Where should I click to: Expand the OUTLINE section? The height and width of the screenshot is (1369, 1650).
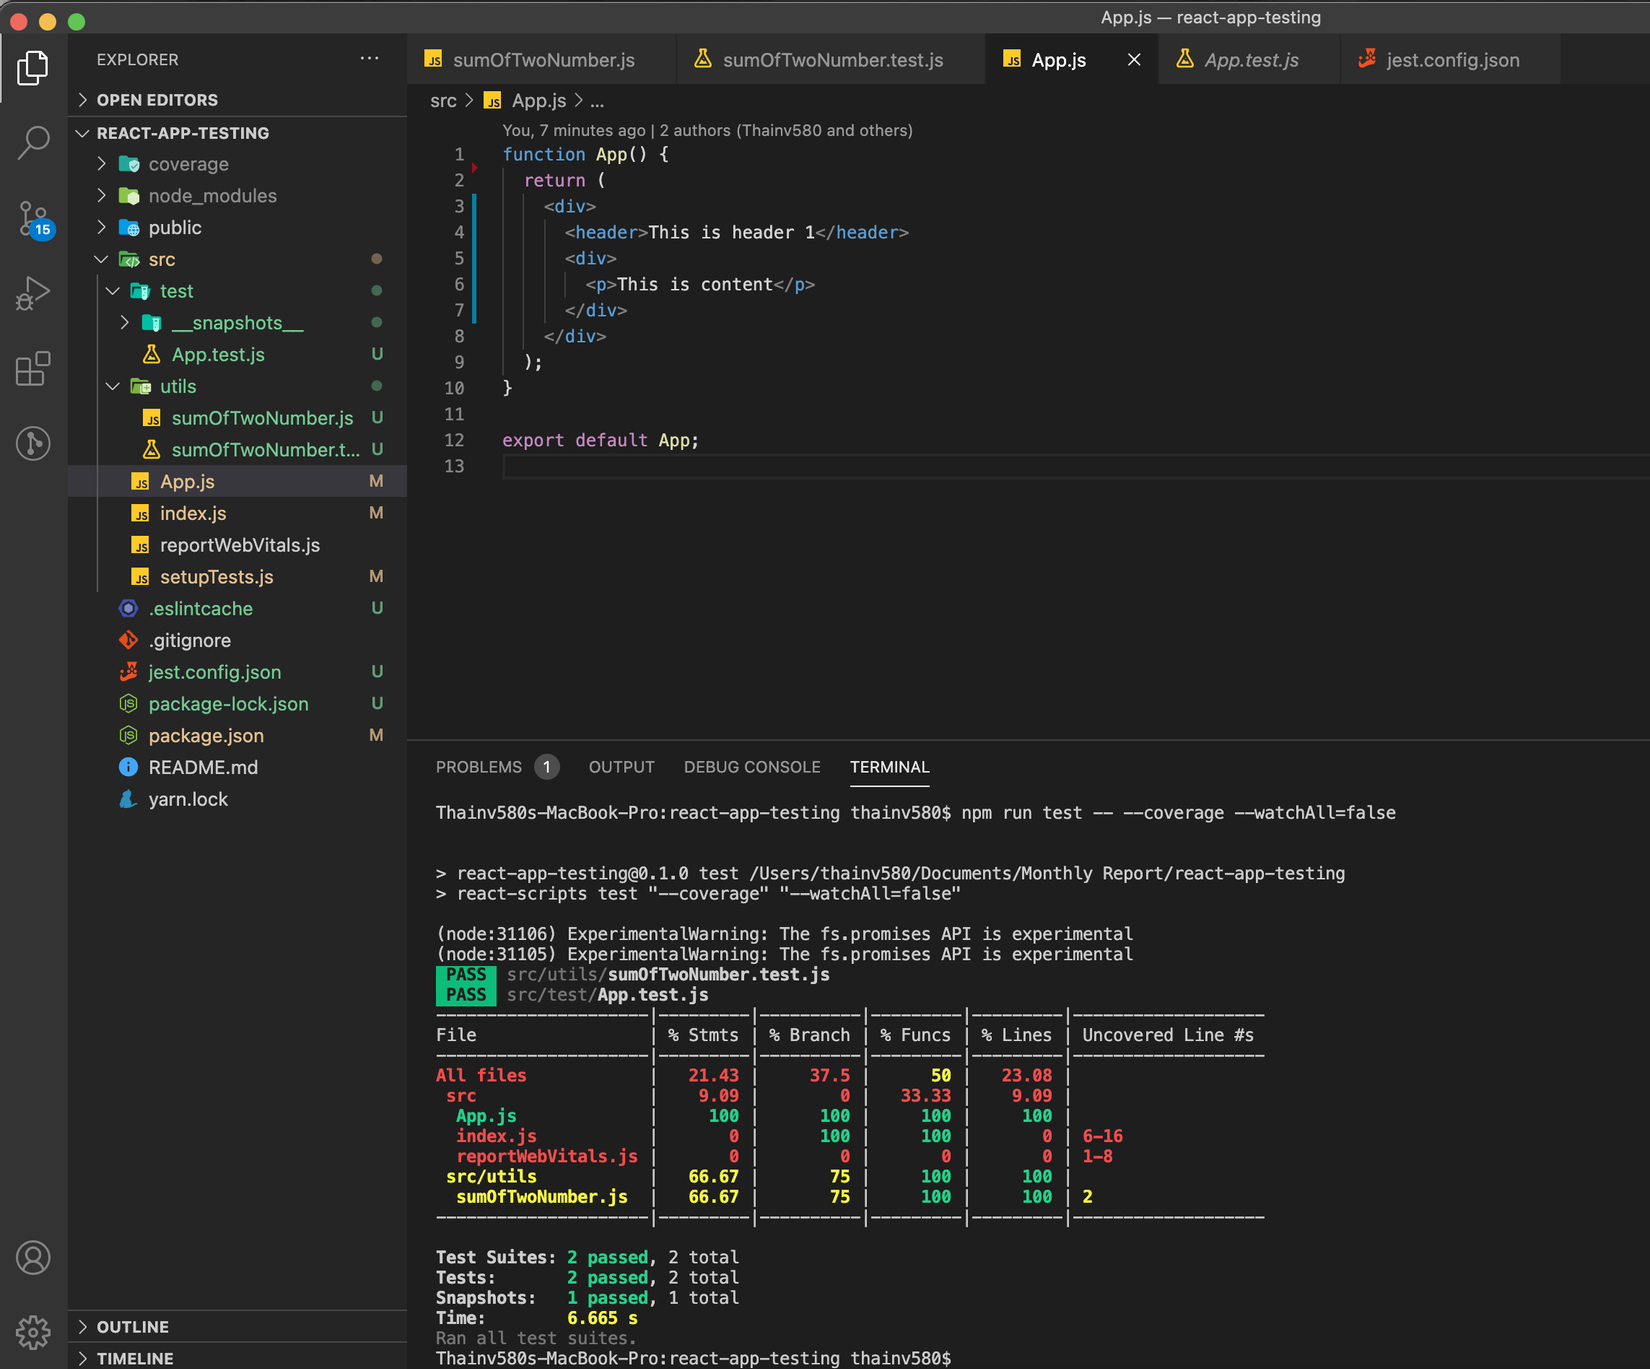coord(132,1327)
